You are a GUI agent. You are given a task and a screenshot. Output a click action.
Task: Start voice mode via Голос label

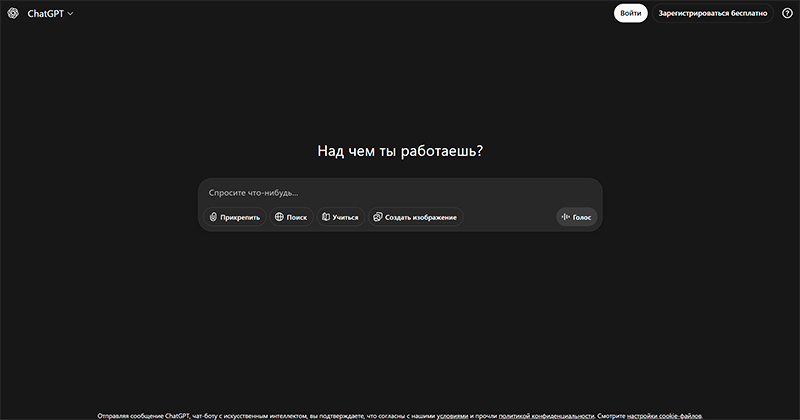tap(582, 217)
